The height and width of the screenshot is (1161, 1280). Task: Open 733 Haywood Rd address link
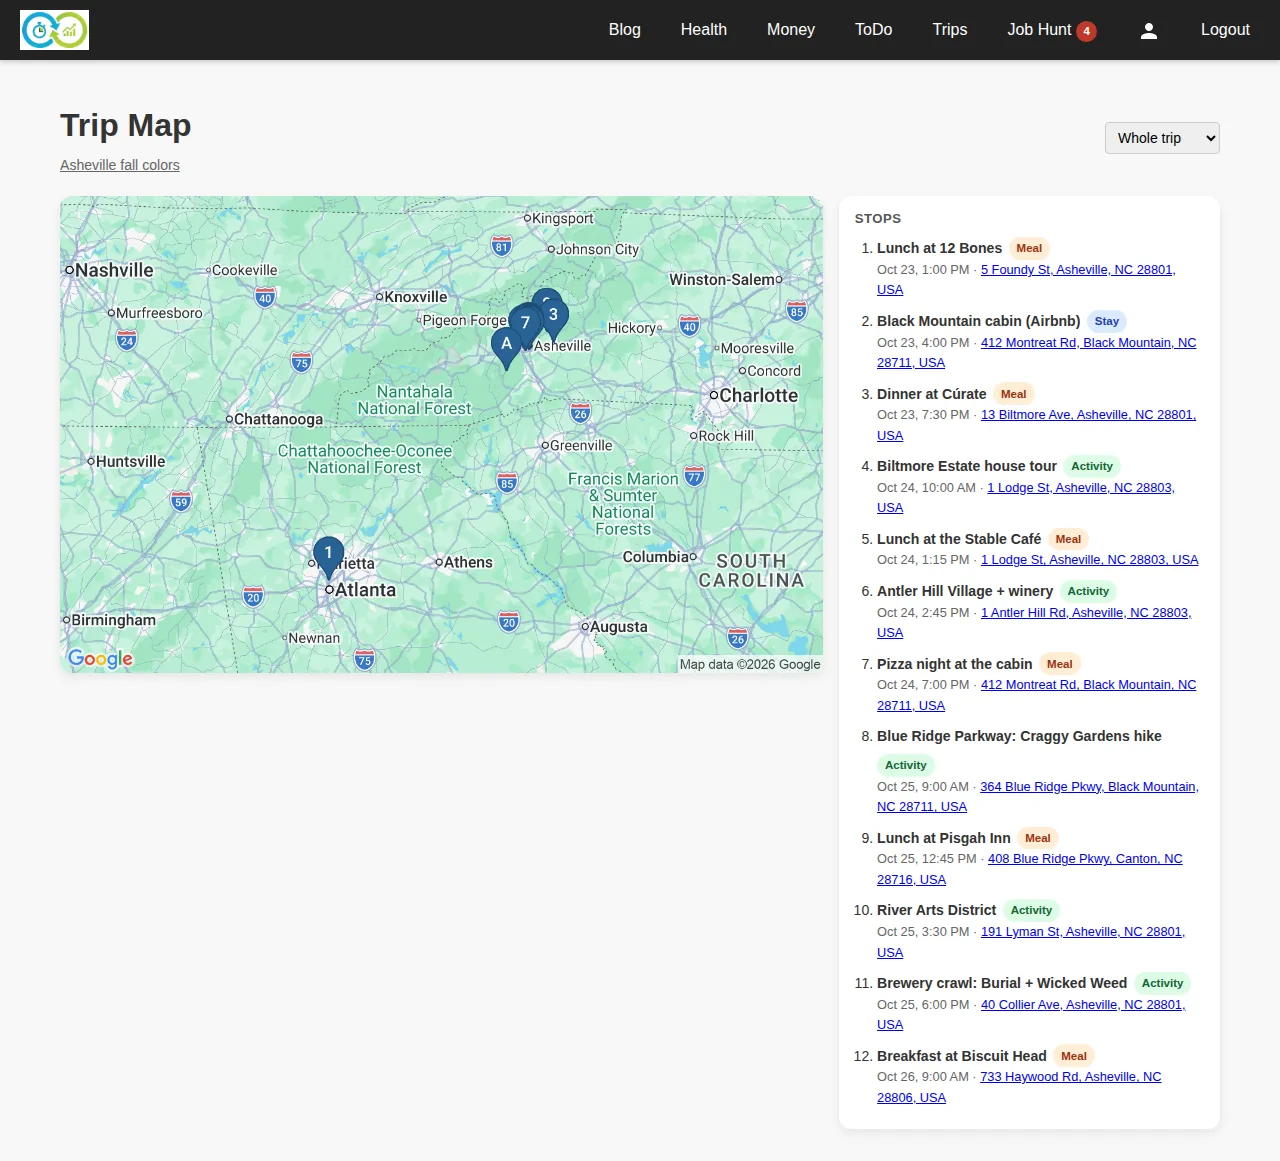pos(1071,1077)
